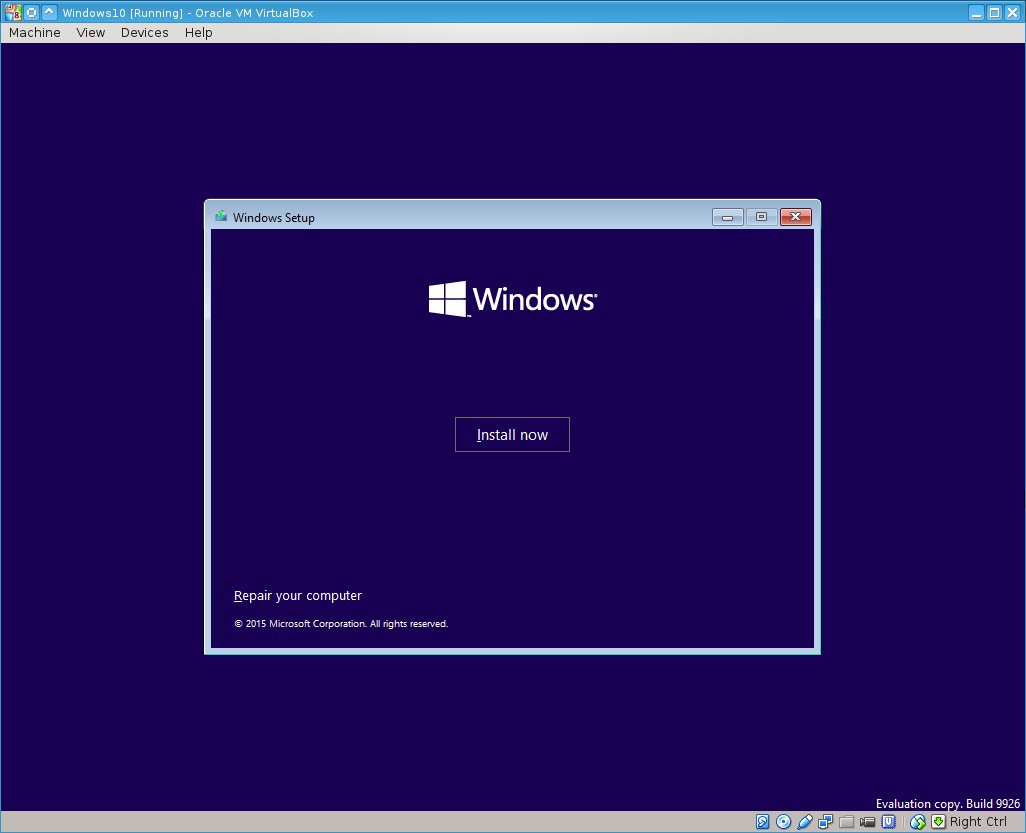Click the VirtualBox window menu icon in title bar
1026x833 pixels.
(x=13, y=12)
